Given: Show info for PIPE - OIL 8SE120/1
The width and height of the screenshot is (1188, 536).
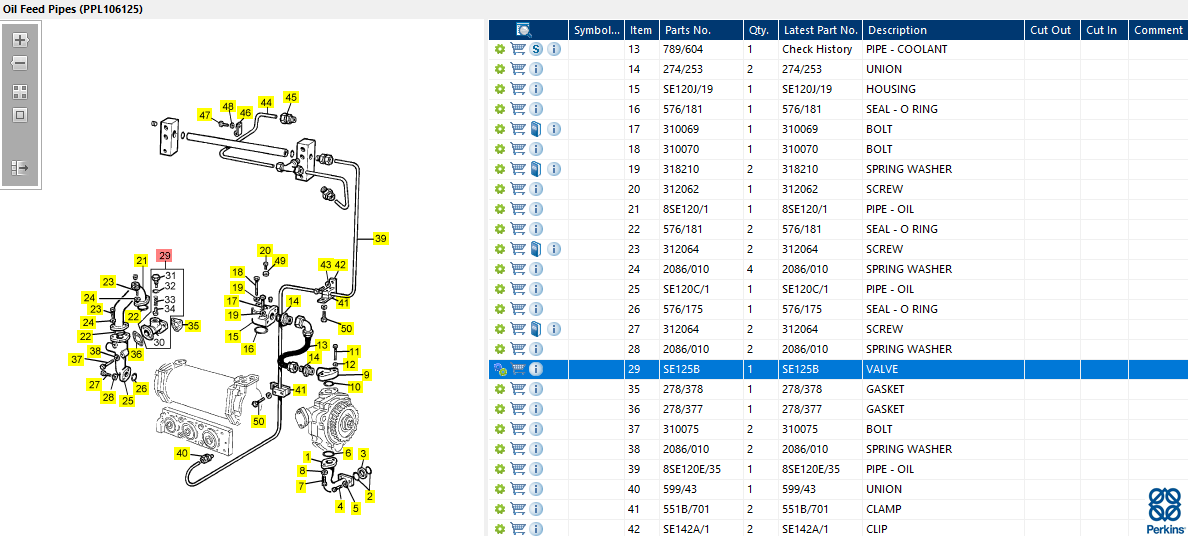Looking at the screenshot, I should (536, 209).
